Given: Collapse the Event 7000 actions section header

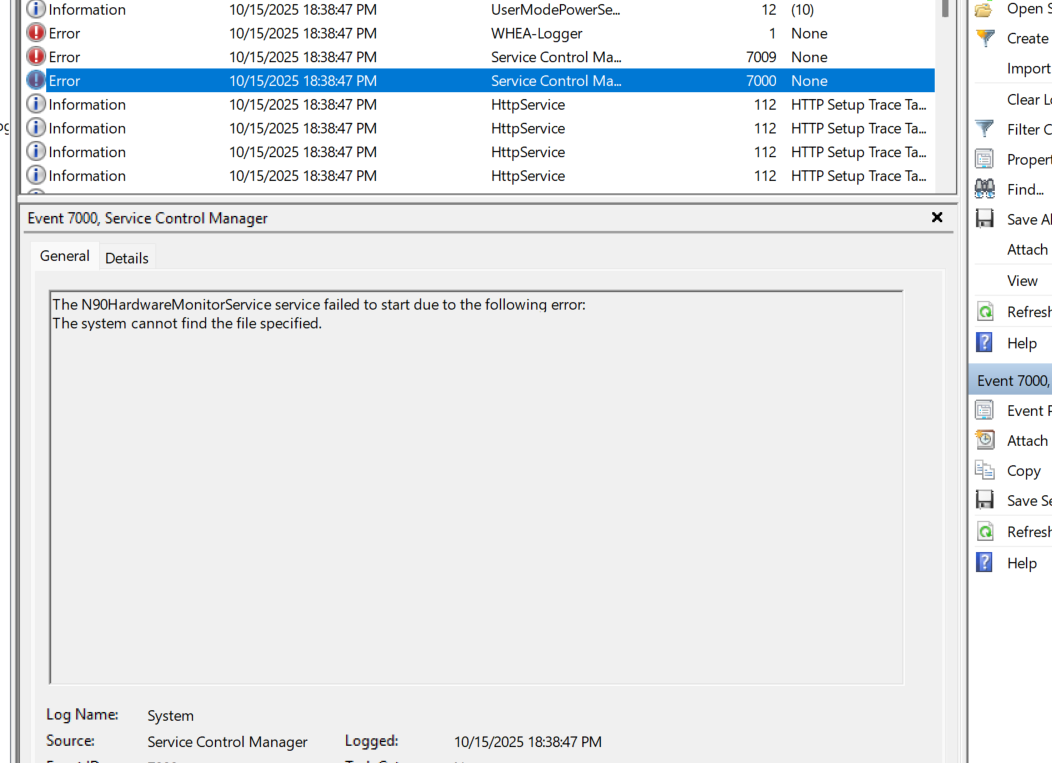Looking at the screenshot, I should click(1012, 380).
